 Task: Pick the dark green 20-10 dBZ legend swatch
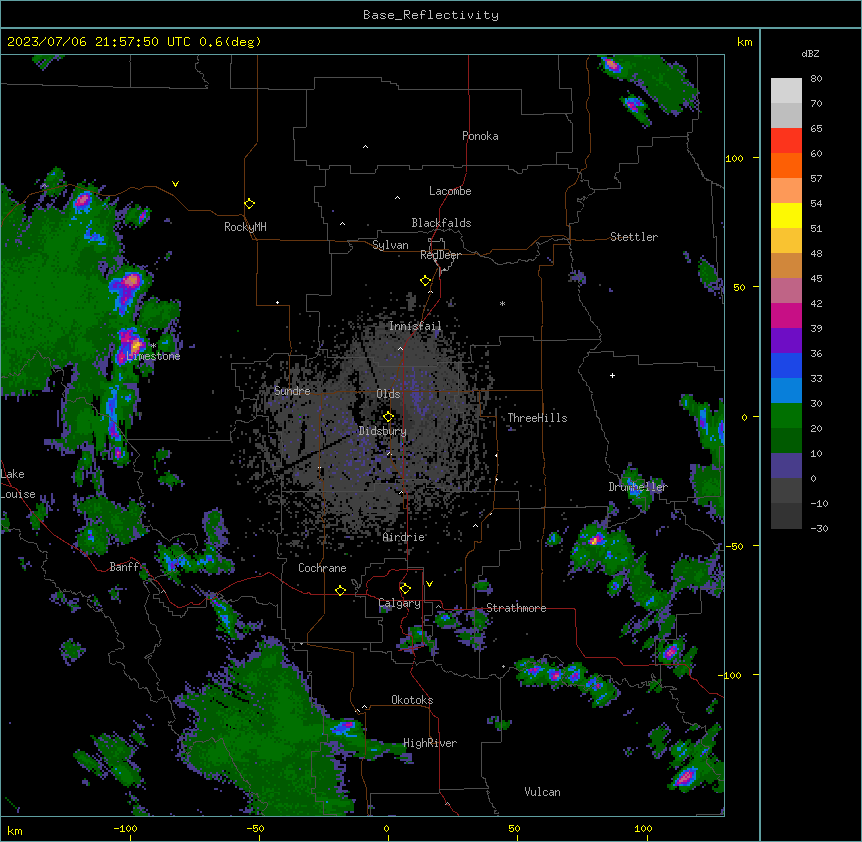[786, 441]
